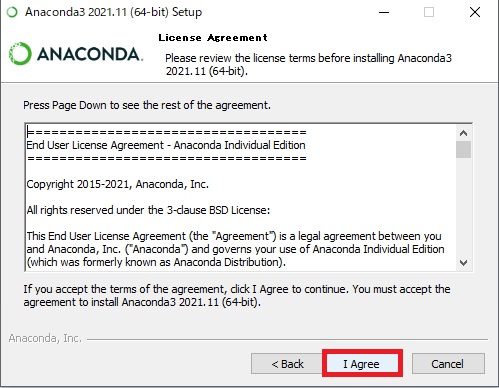Image resolution: width=499 pixels, height=388 pixels.
Task: Click the scrollbar down arrow in license box
Action: (463, 263)
